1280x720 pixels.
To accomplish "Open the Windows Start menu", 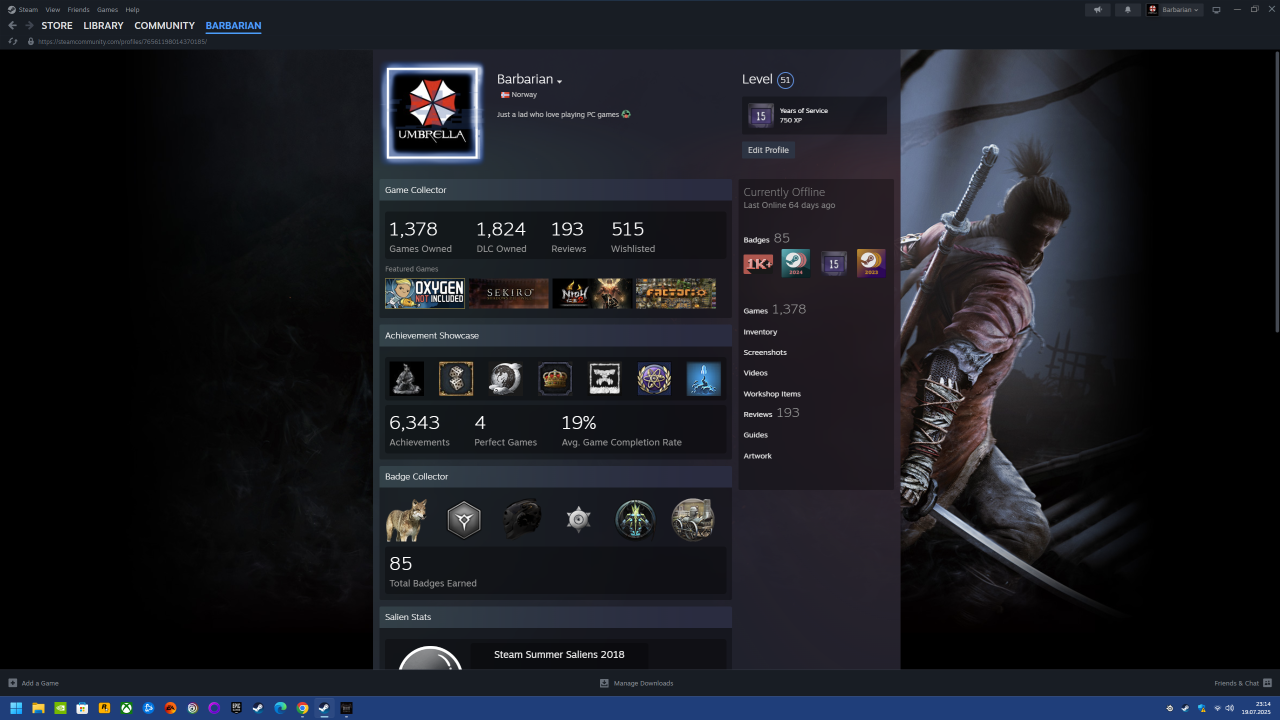I will pos(16,708).
